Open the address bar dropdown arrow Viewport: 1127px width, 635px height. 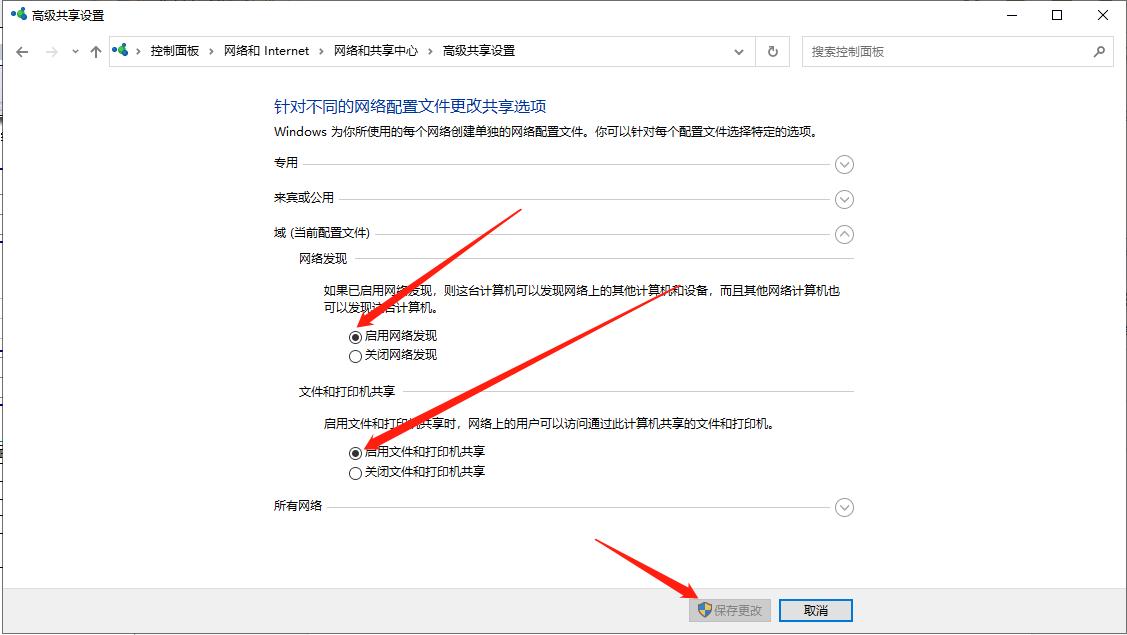click(x=739, y=51)
